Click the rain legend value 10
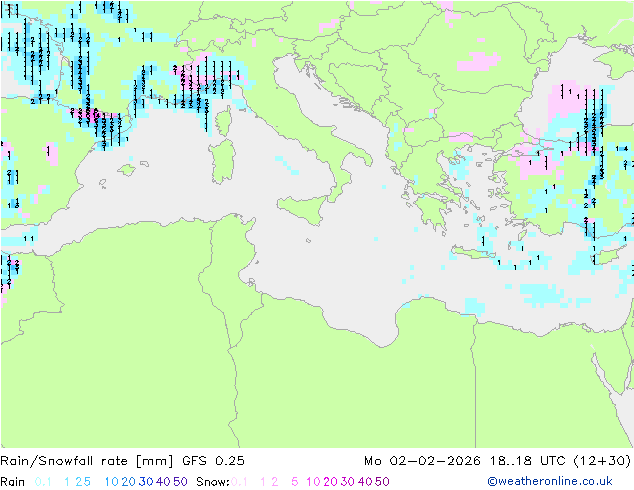Image resolution: width=634 pixels, height=490 pixels. (x=112, y=482)
